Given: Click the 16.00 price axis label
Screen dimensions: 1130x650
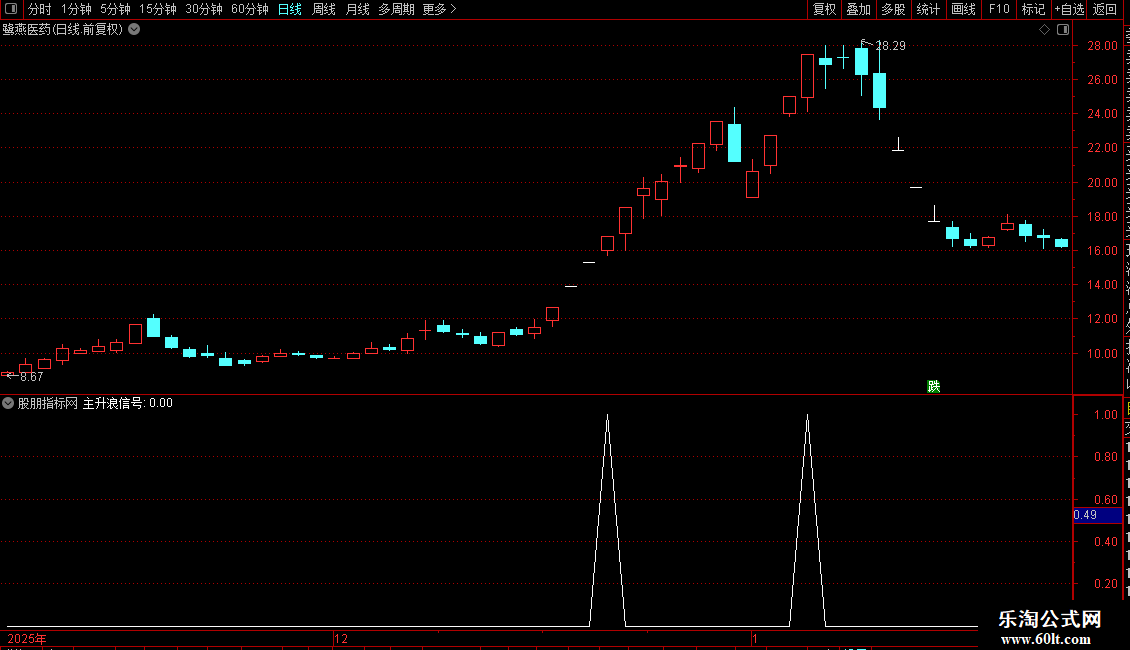Looking at the screenshot, I should (1103, 251).
